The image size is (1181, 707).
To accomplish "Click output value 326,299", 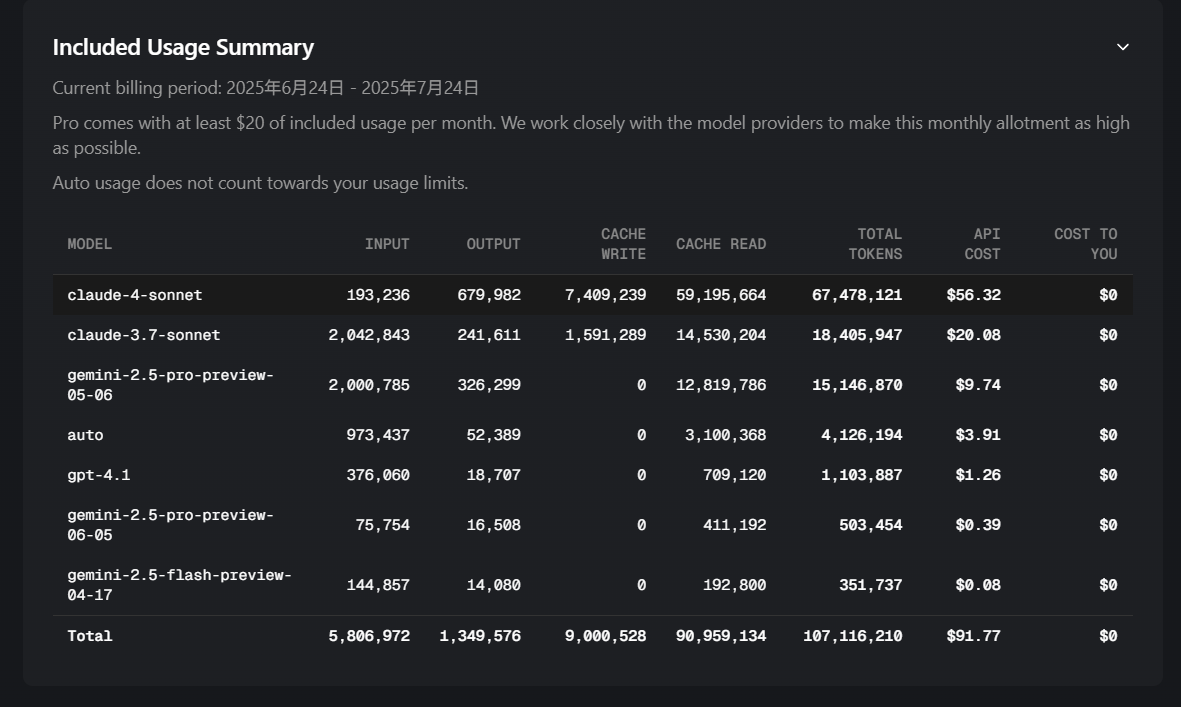I will tap(489, 385).
